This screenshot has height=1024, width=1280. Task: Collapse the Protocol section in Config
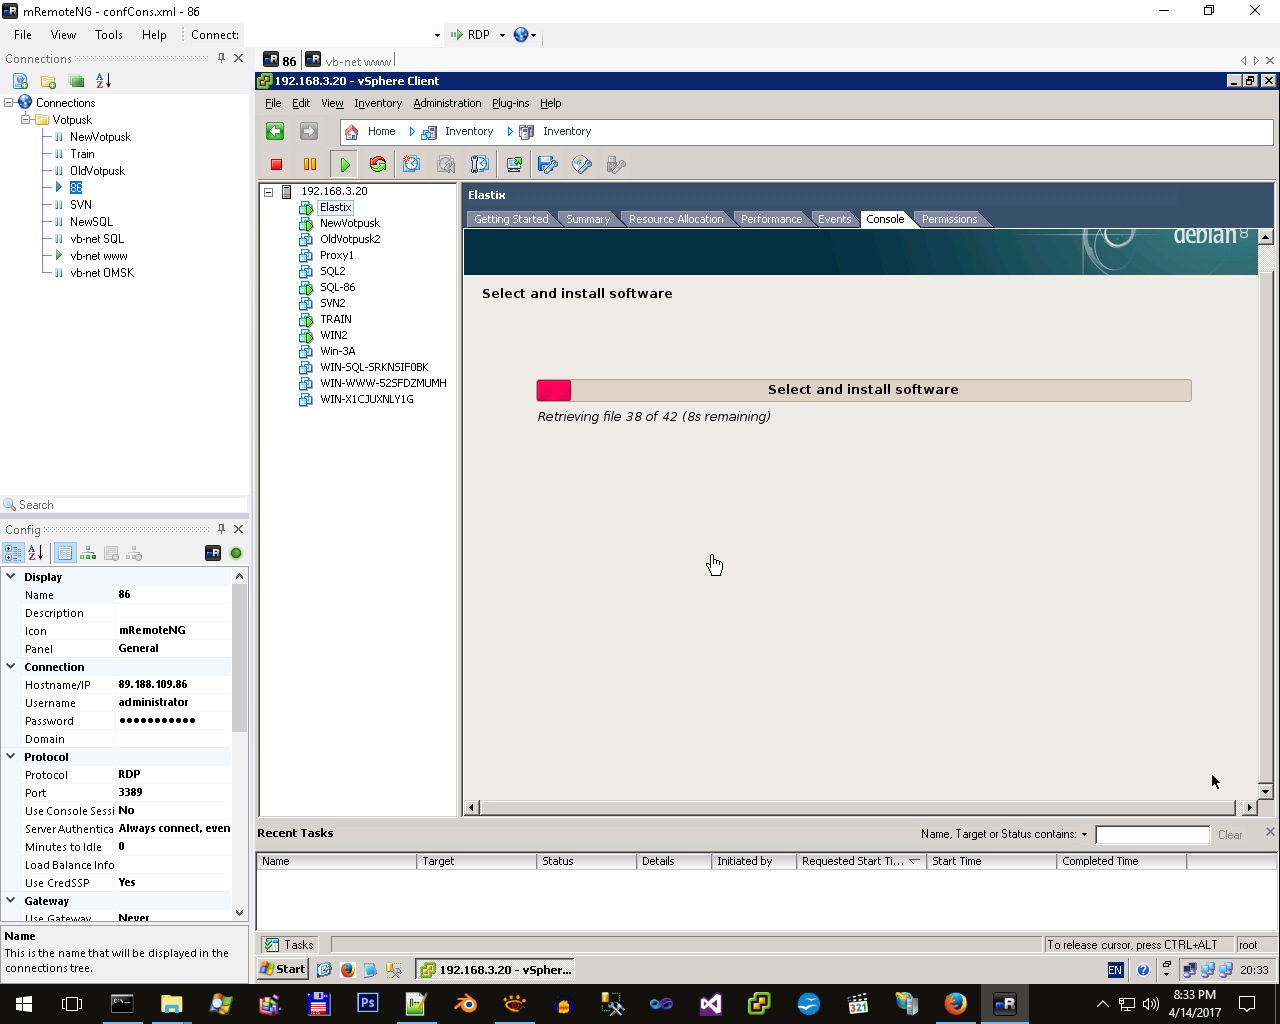click(x=11, y=757)
